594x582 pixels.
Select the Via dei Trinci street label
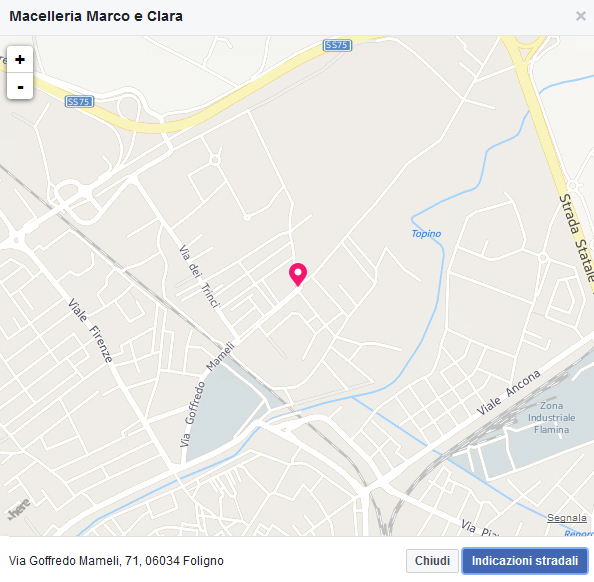pyautogui.click(x=199, y=276)
